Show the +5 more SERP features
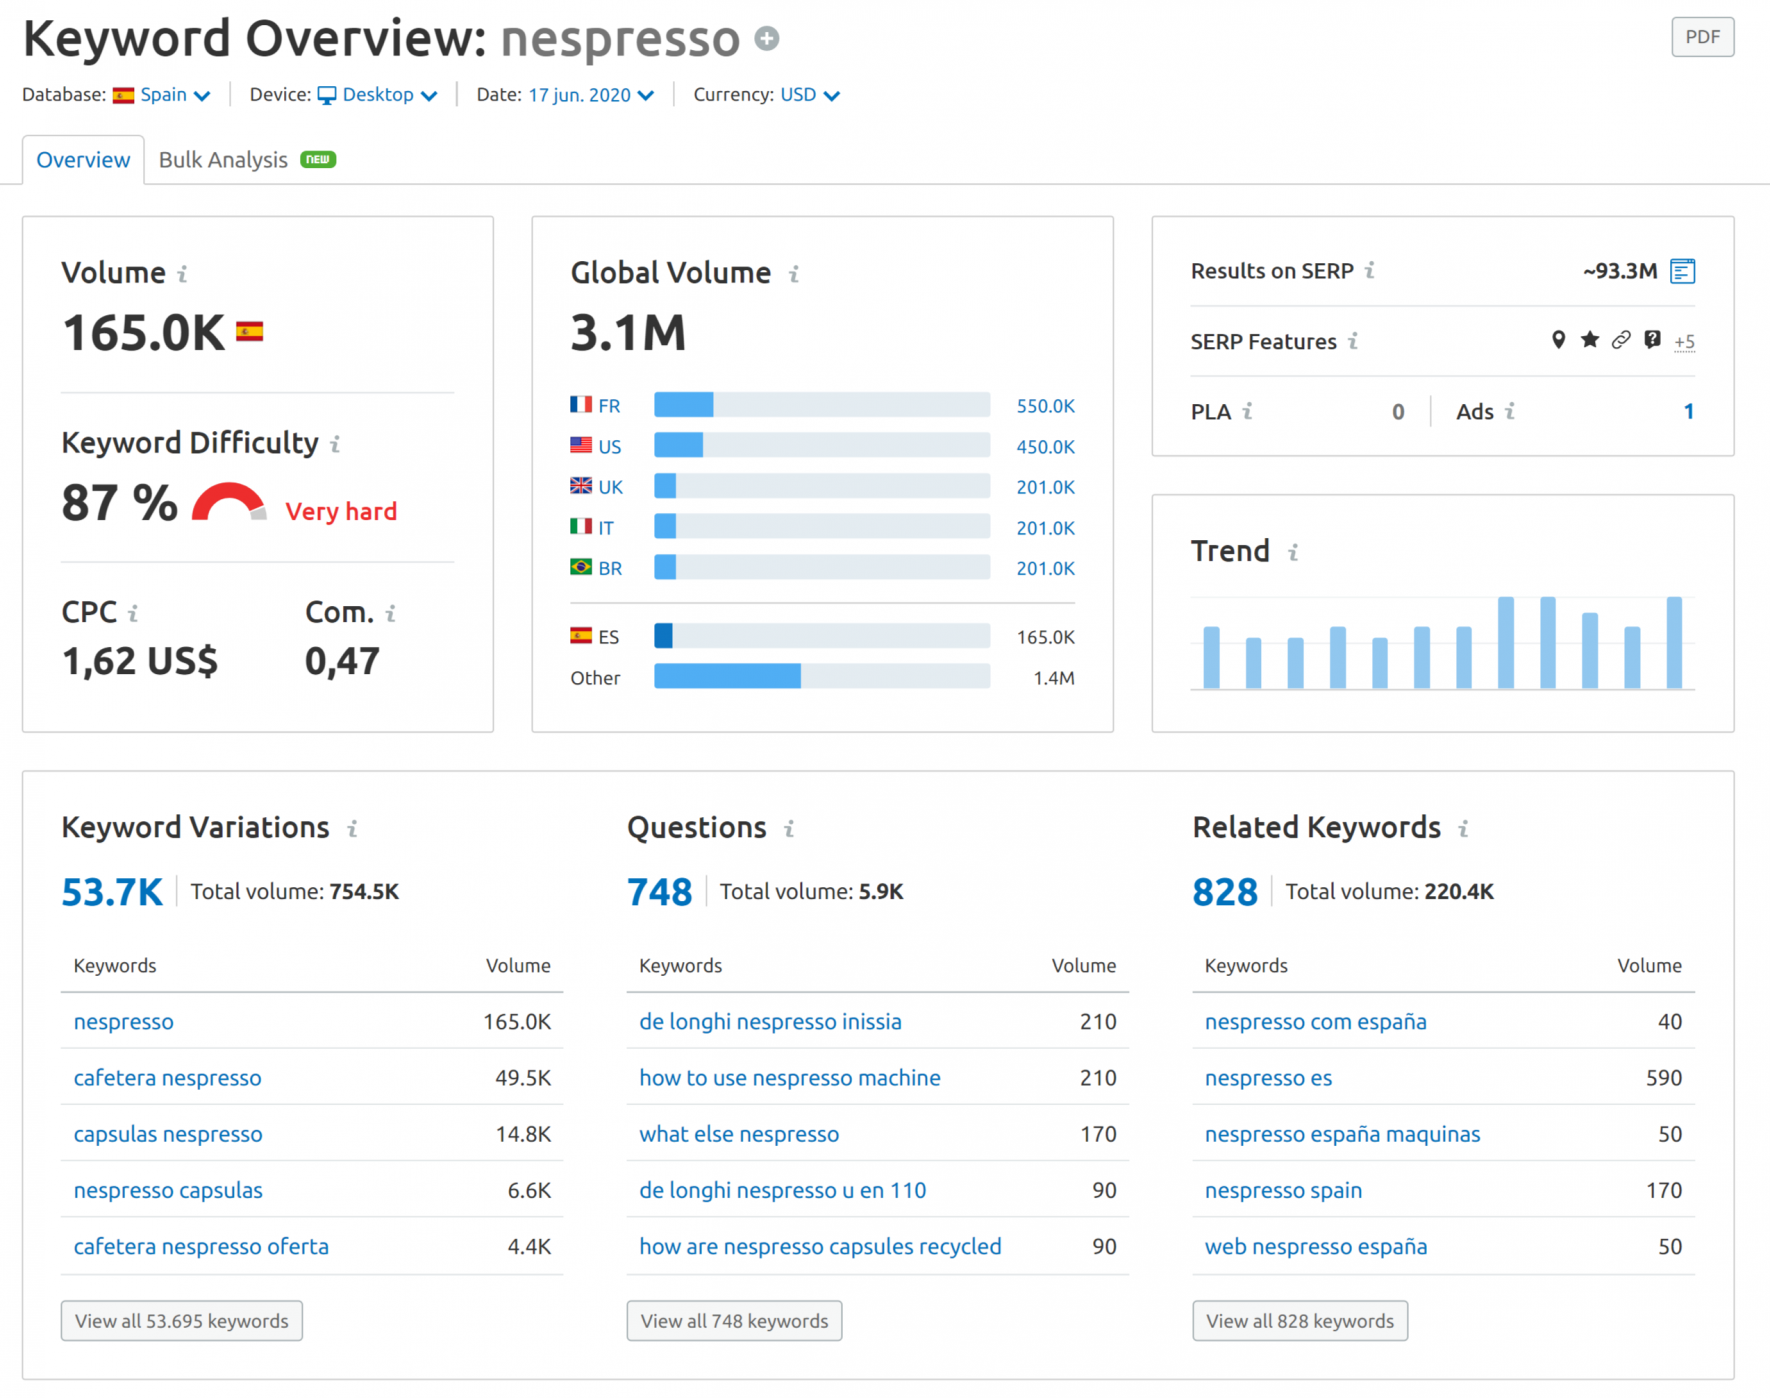1770x1398 pixels. pos(1685,342)
